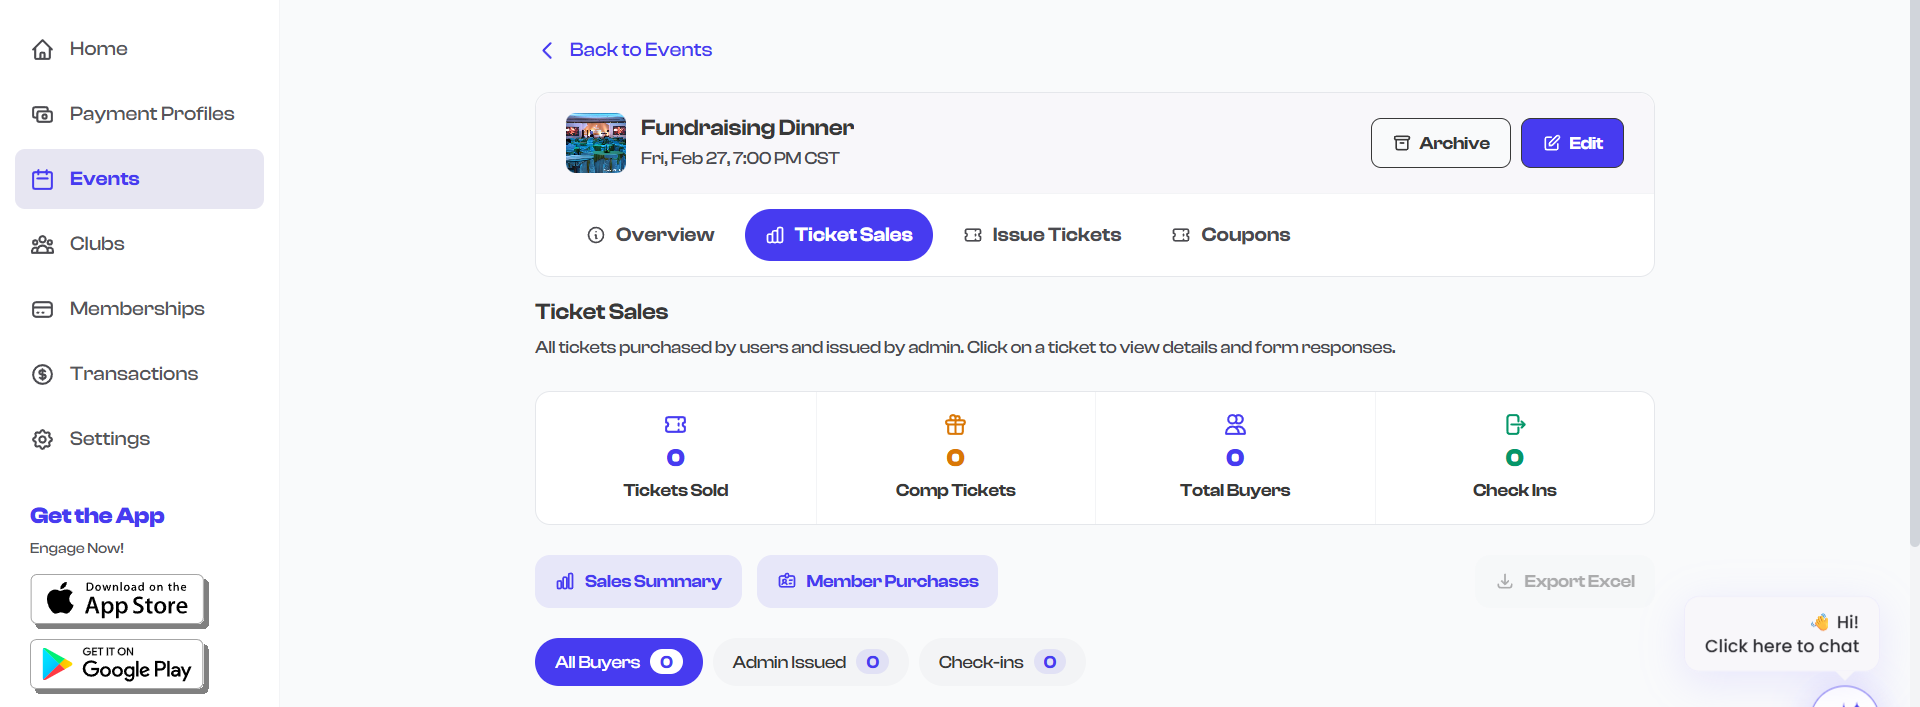Click the Tickets Sold ticket icon
Viewport: 1920px width, 707px height.
pyautogui.click(x=676, y=424)
